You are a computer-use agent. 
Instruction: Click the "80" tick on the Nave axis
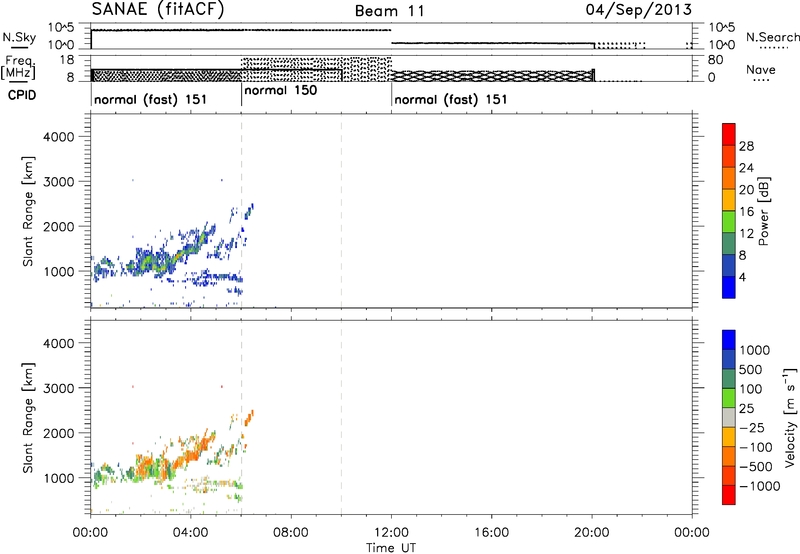pos(715,60)
